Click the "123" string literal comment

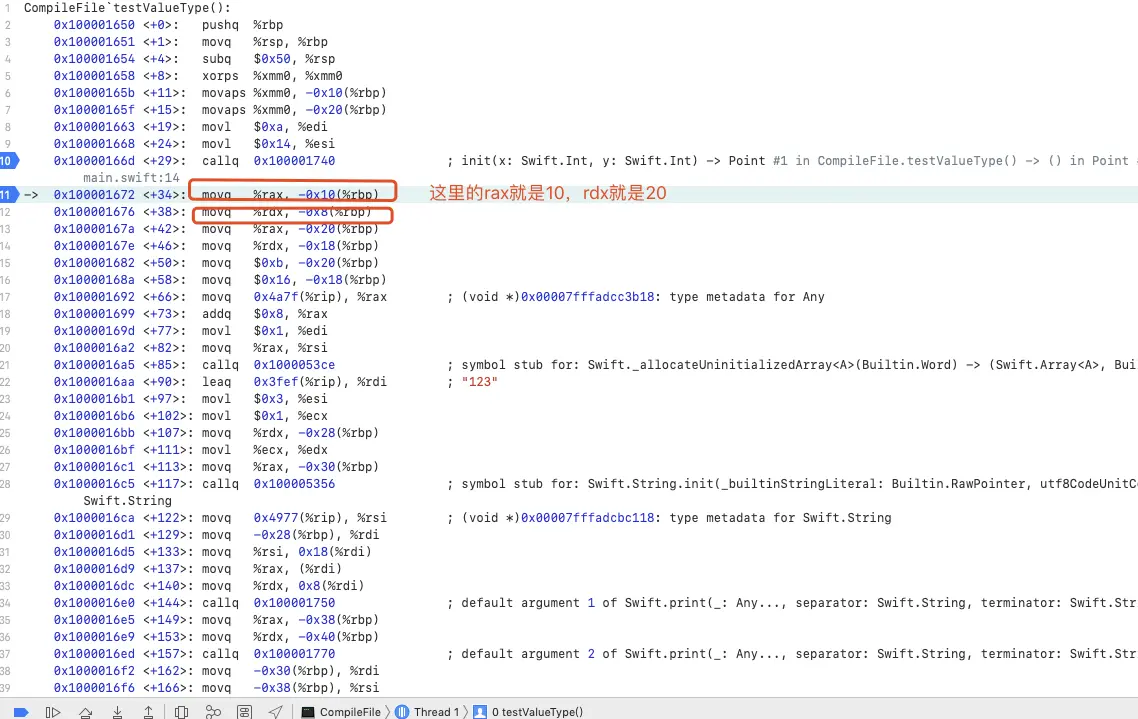(x=480, y=382)
